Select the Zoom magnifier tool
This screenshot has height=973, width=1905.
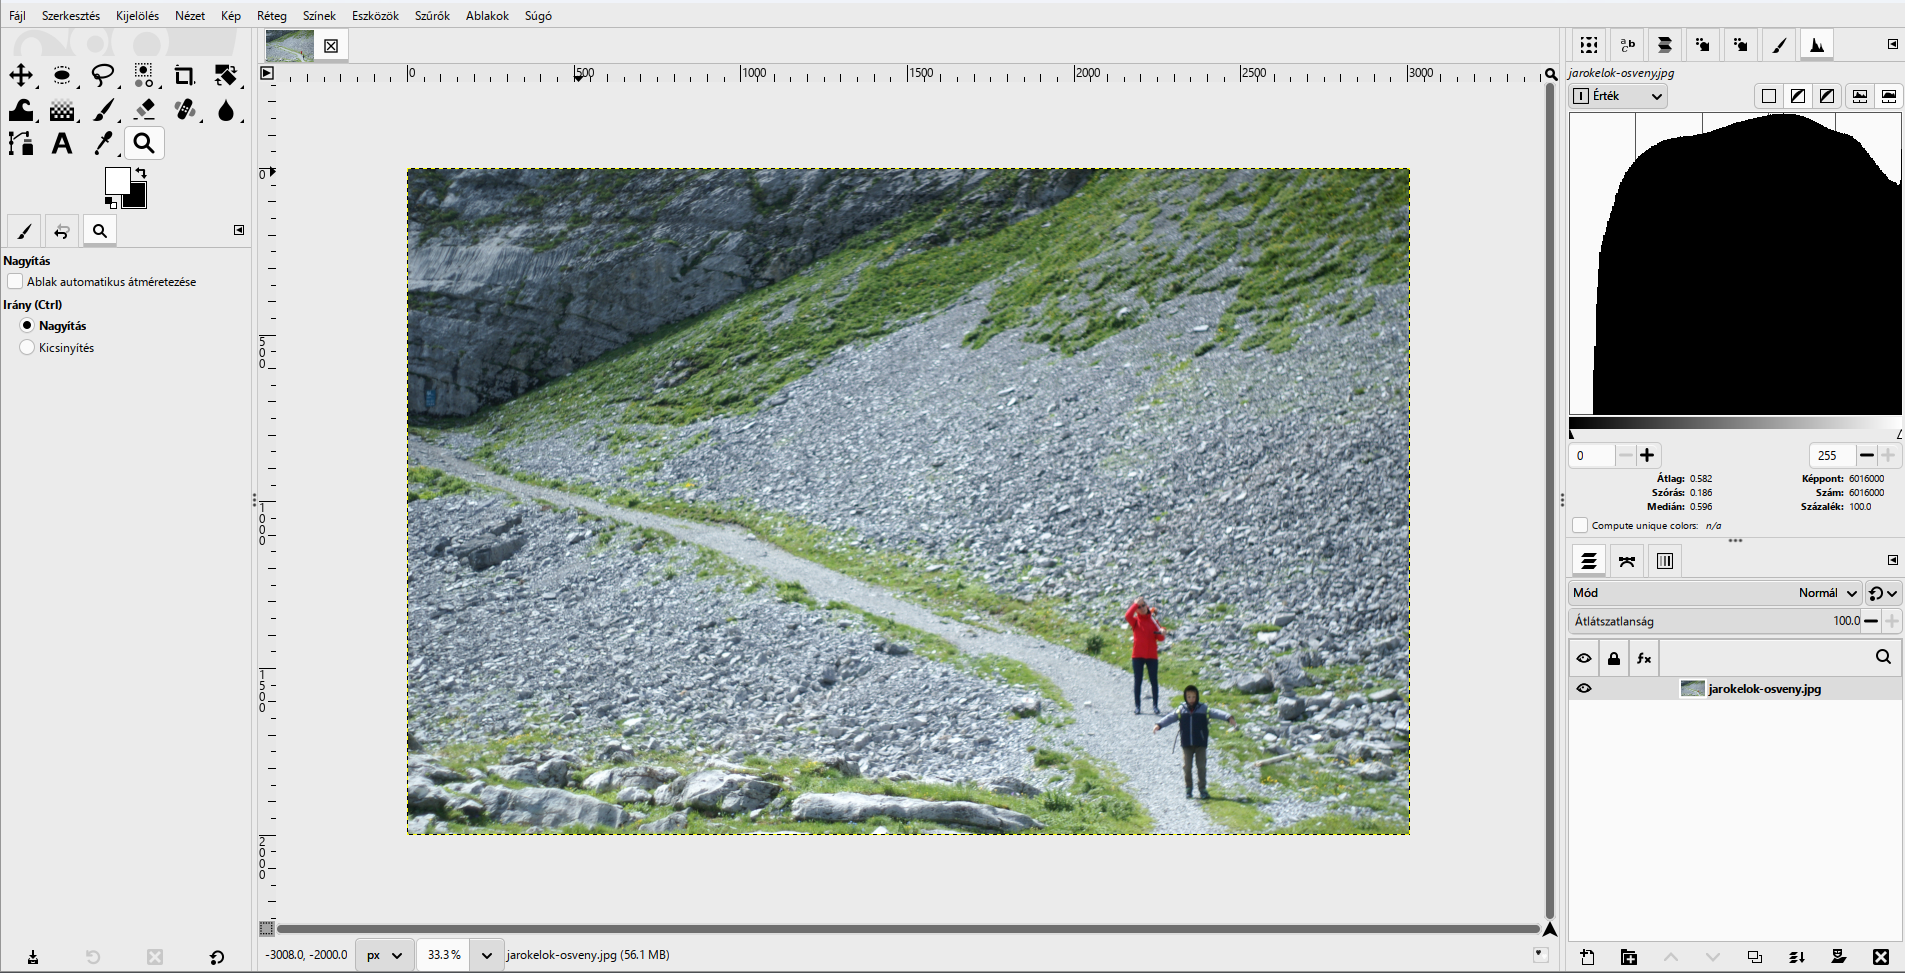click(144, 144)
